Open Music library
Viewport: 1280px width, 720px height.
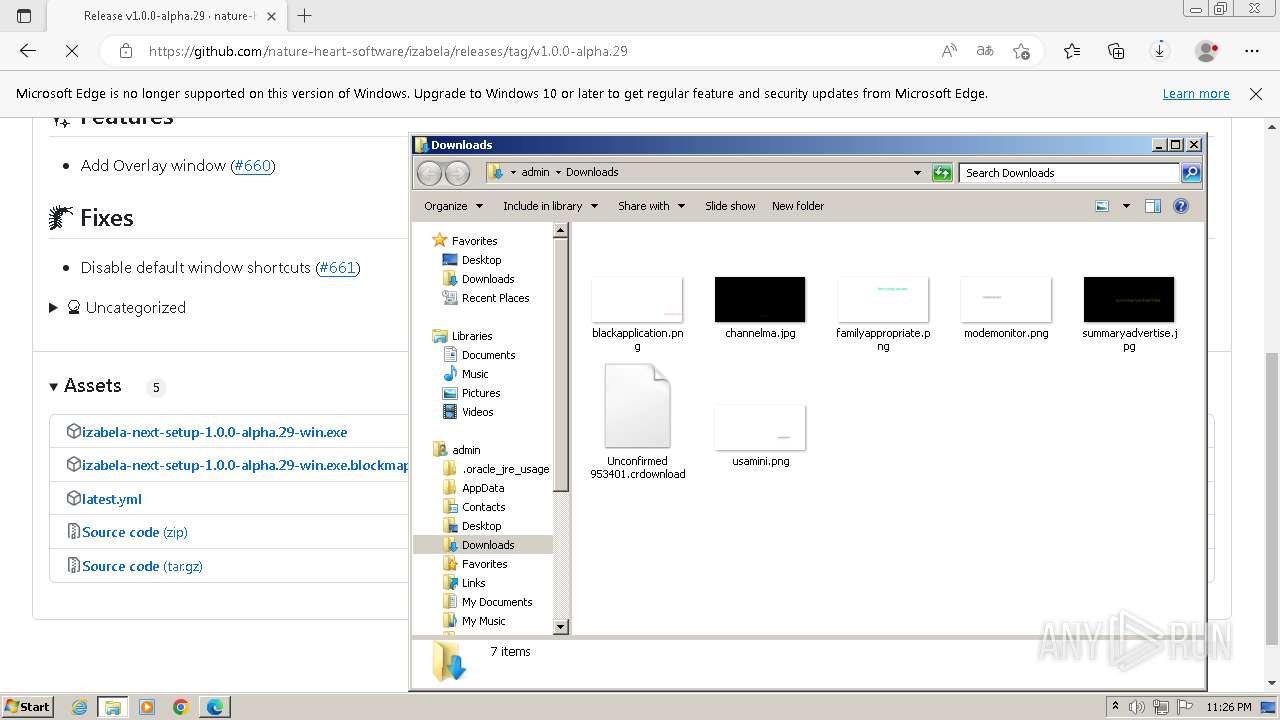(x=475, y=374)
